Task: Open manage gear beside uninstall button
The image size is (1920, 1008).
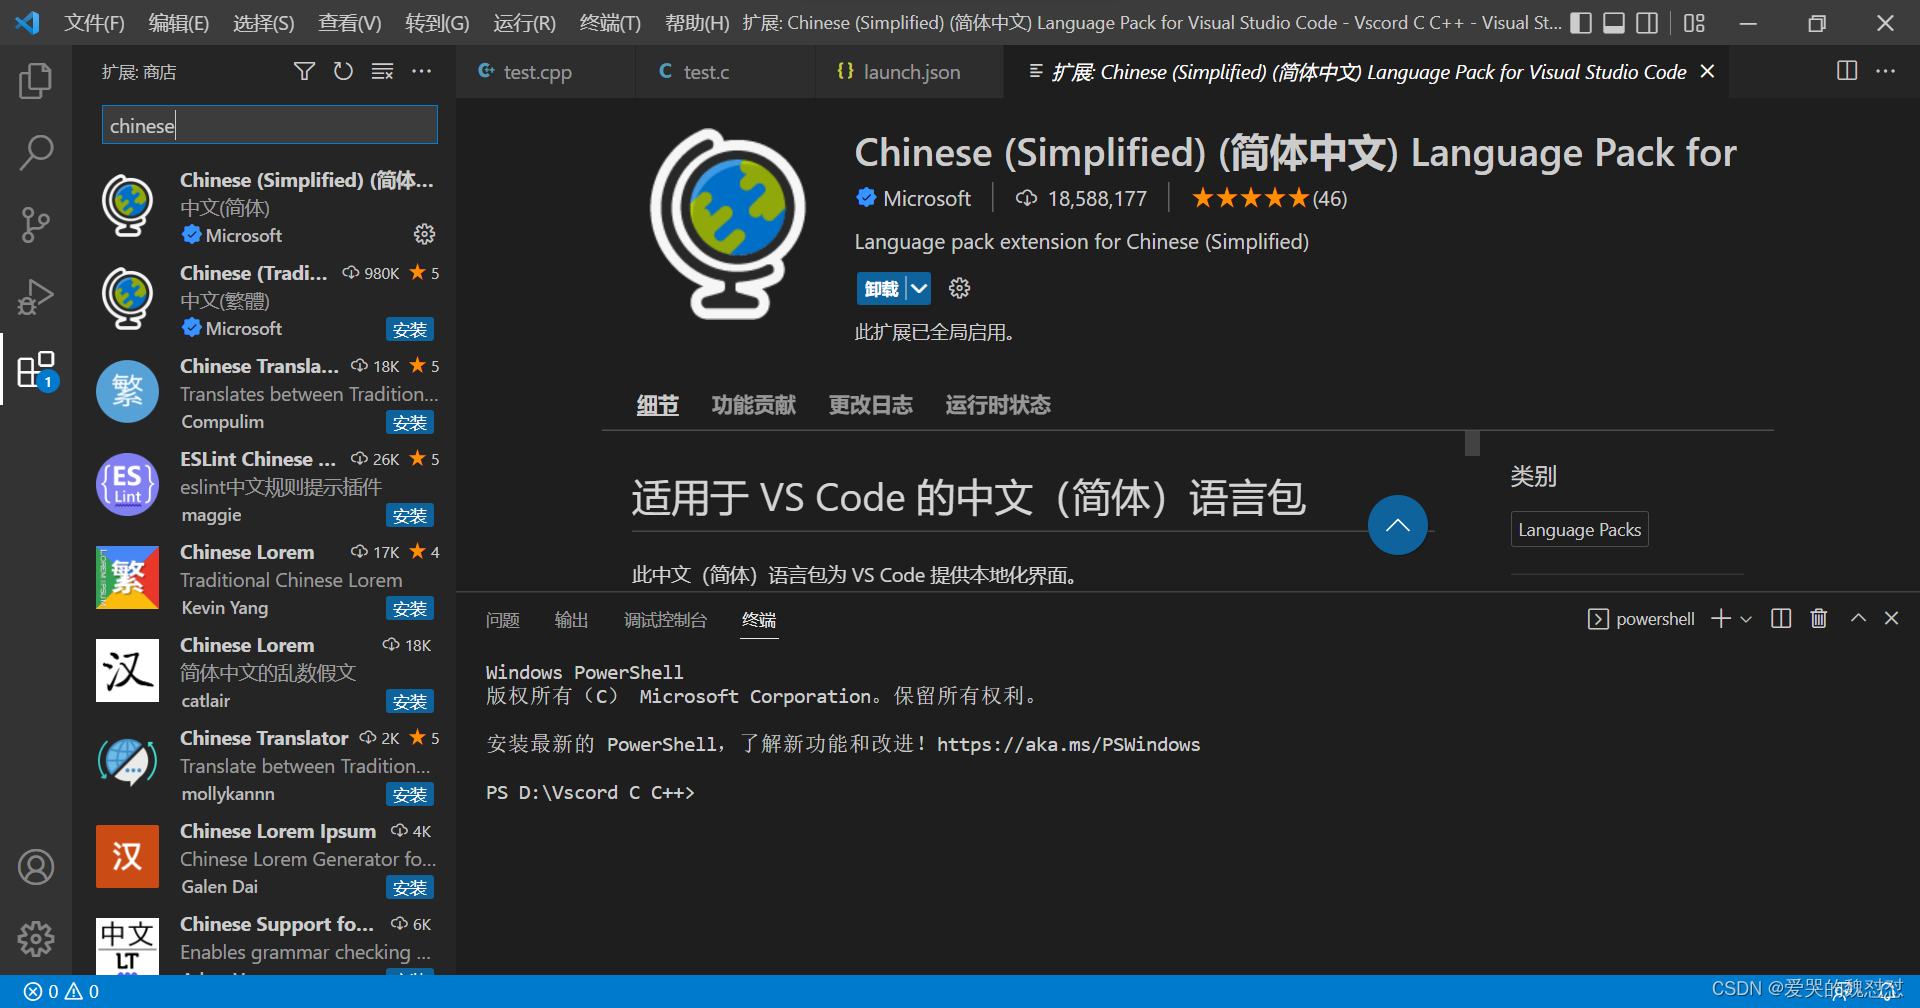Action: click(959, 288)
